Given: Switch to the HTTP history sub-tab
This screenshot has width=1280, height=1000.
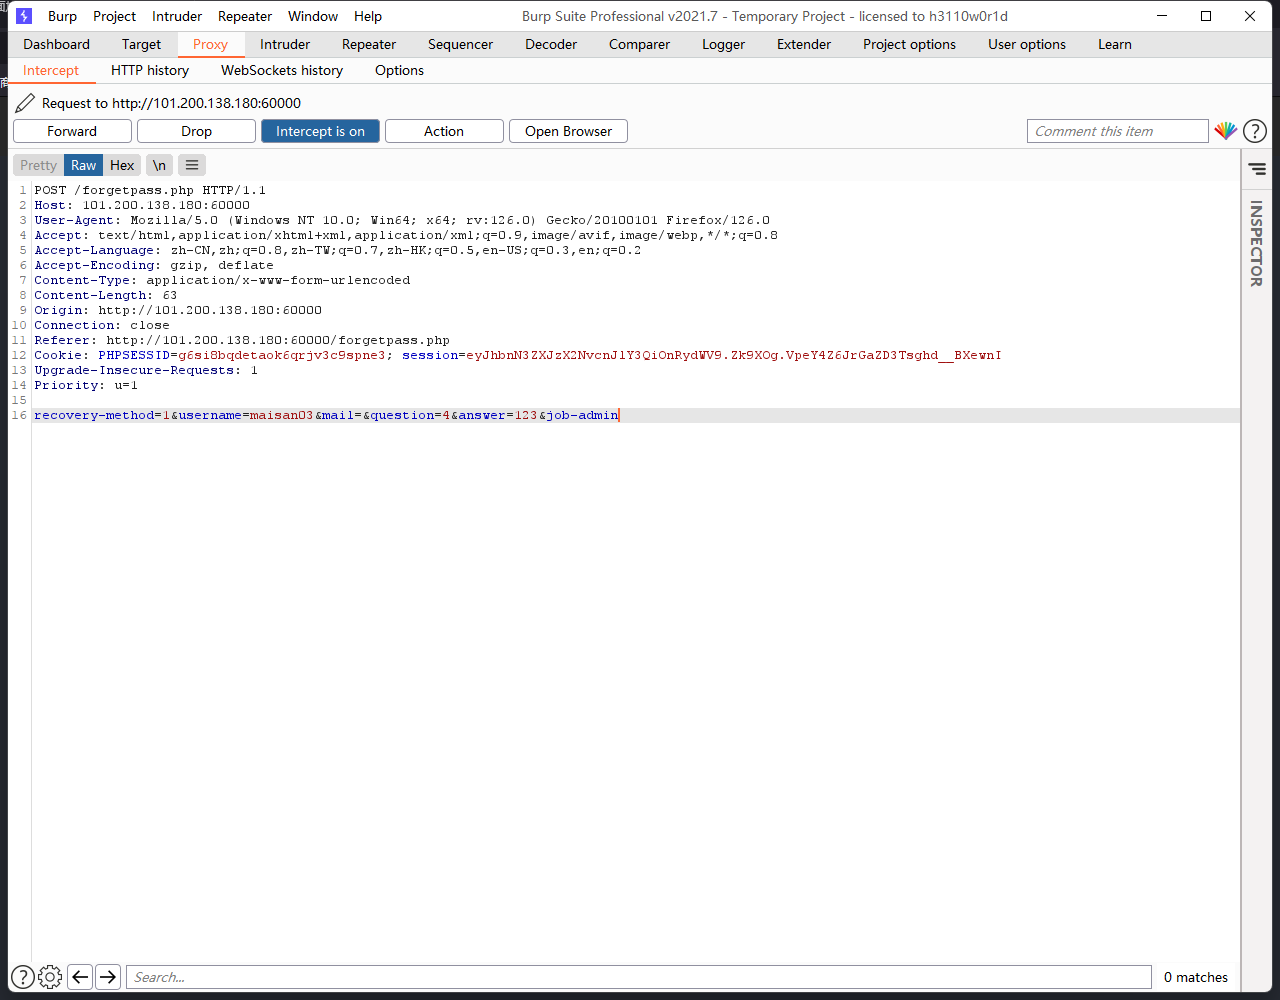Looking at the screenshot, I should pos(150,70).
